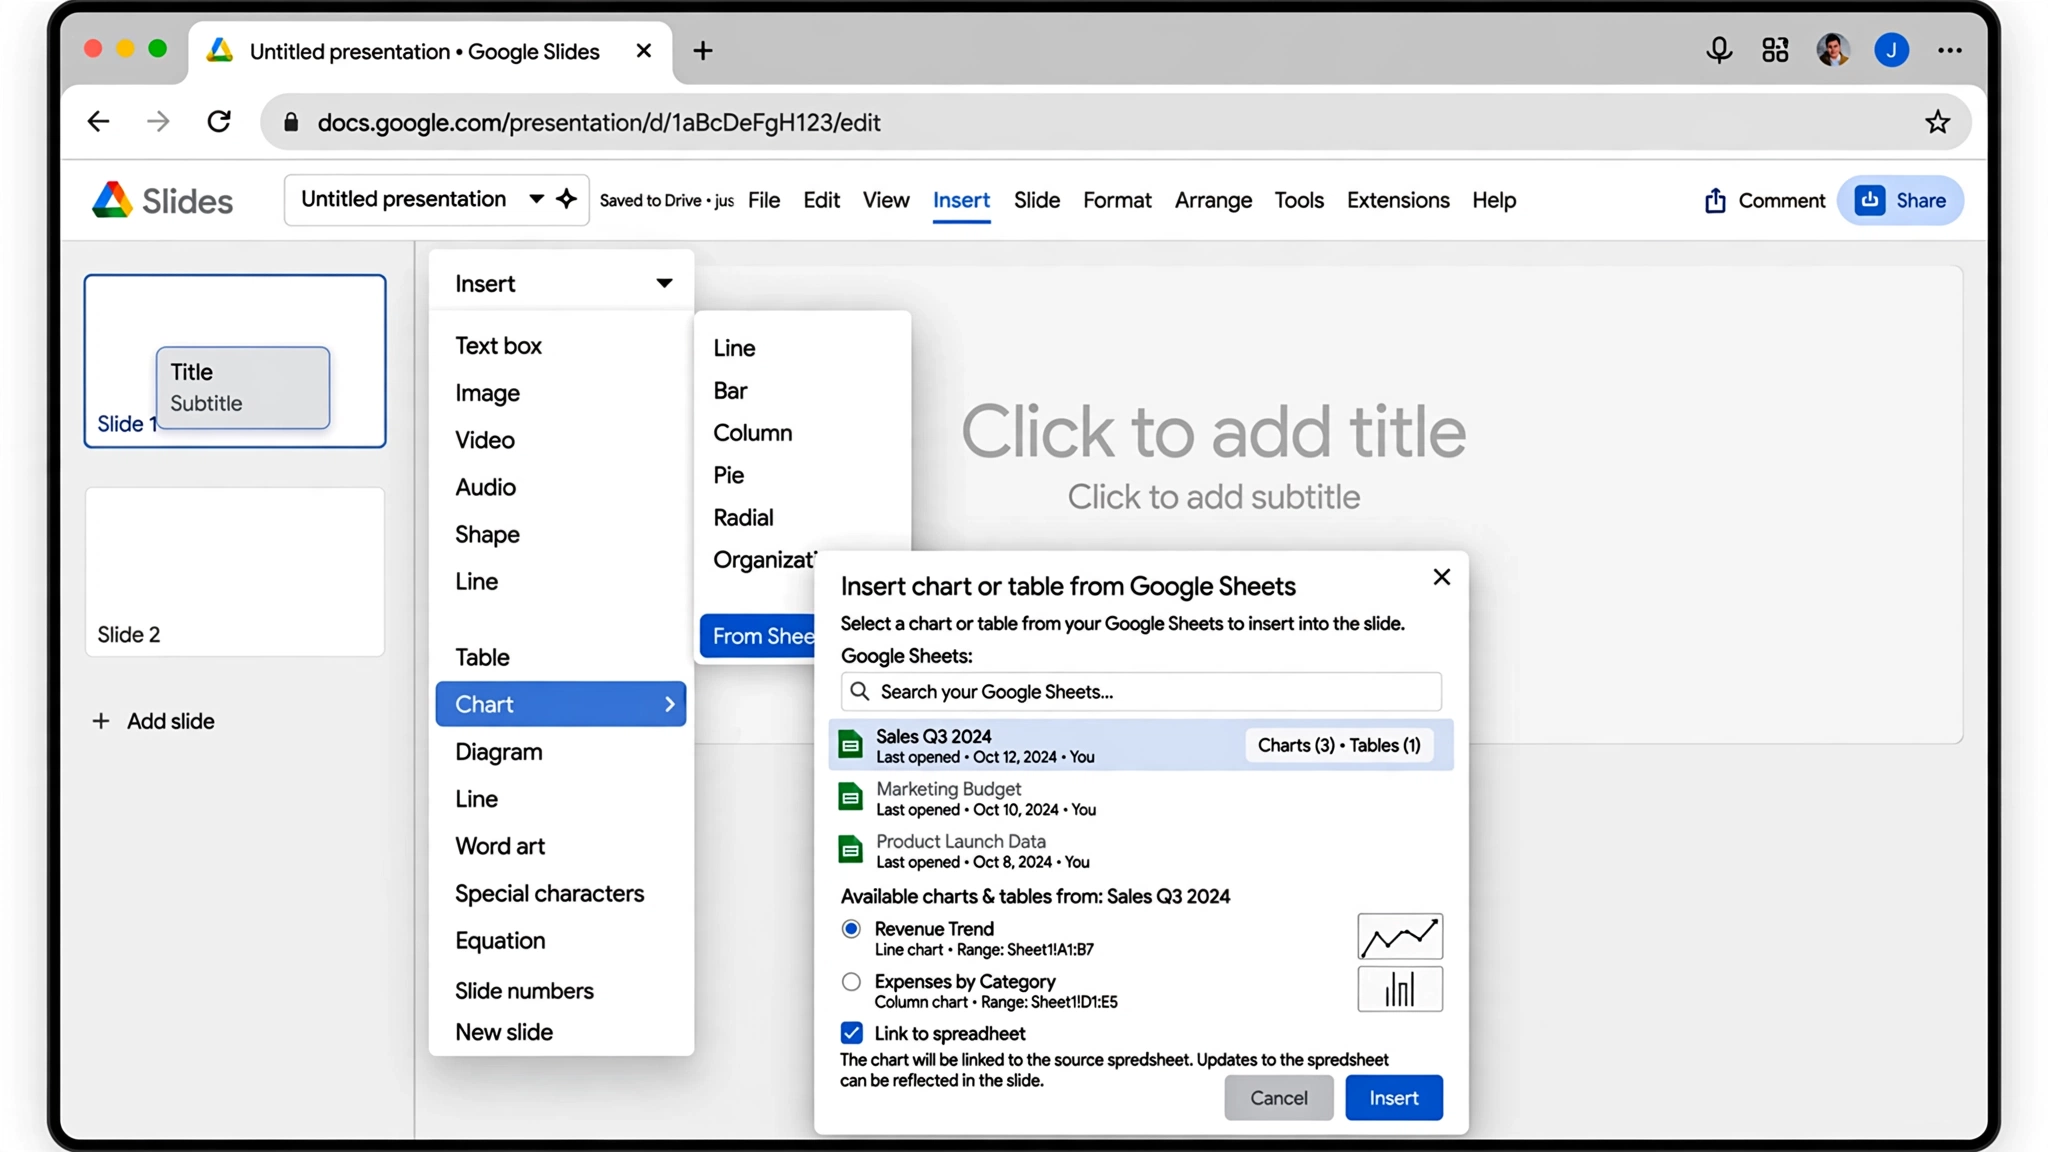The width and height of the screenshot is (2048, 1152).
Task: Select the Expenses by Category radio button
Action: 851,982
